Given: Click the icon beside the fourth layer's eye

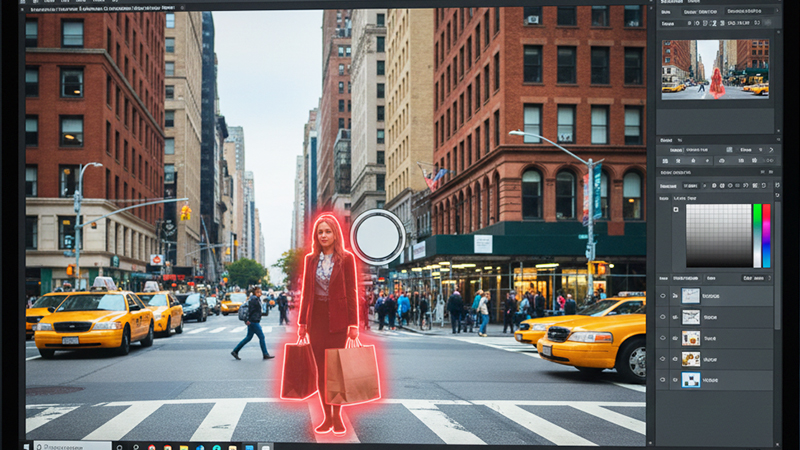Looking at the screenshot, I should tap(673, 360).
